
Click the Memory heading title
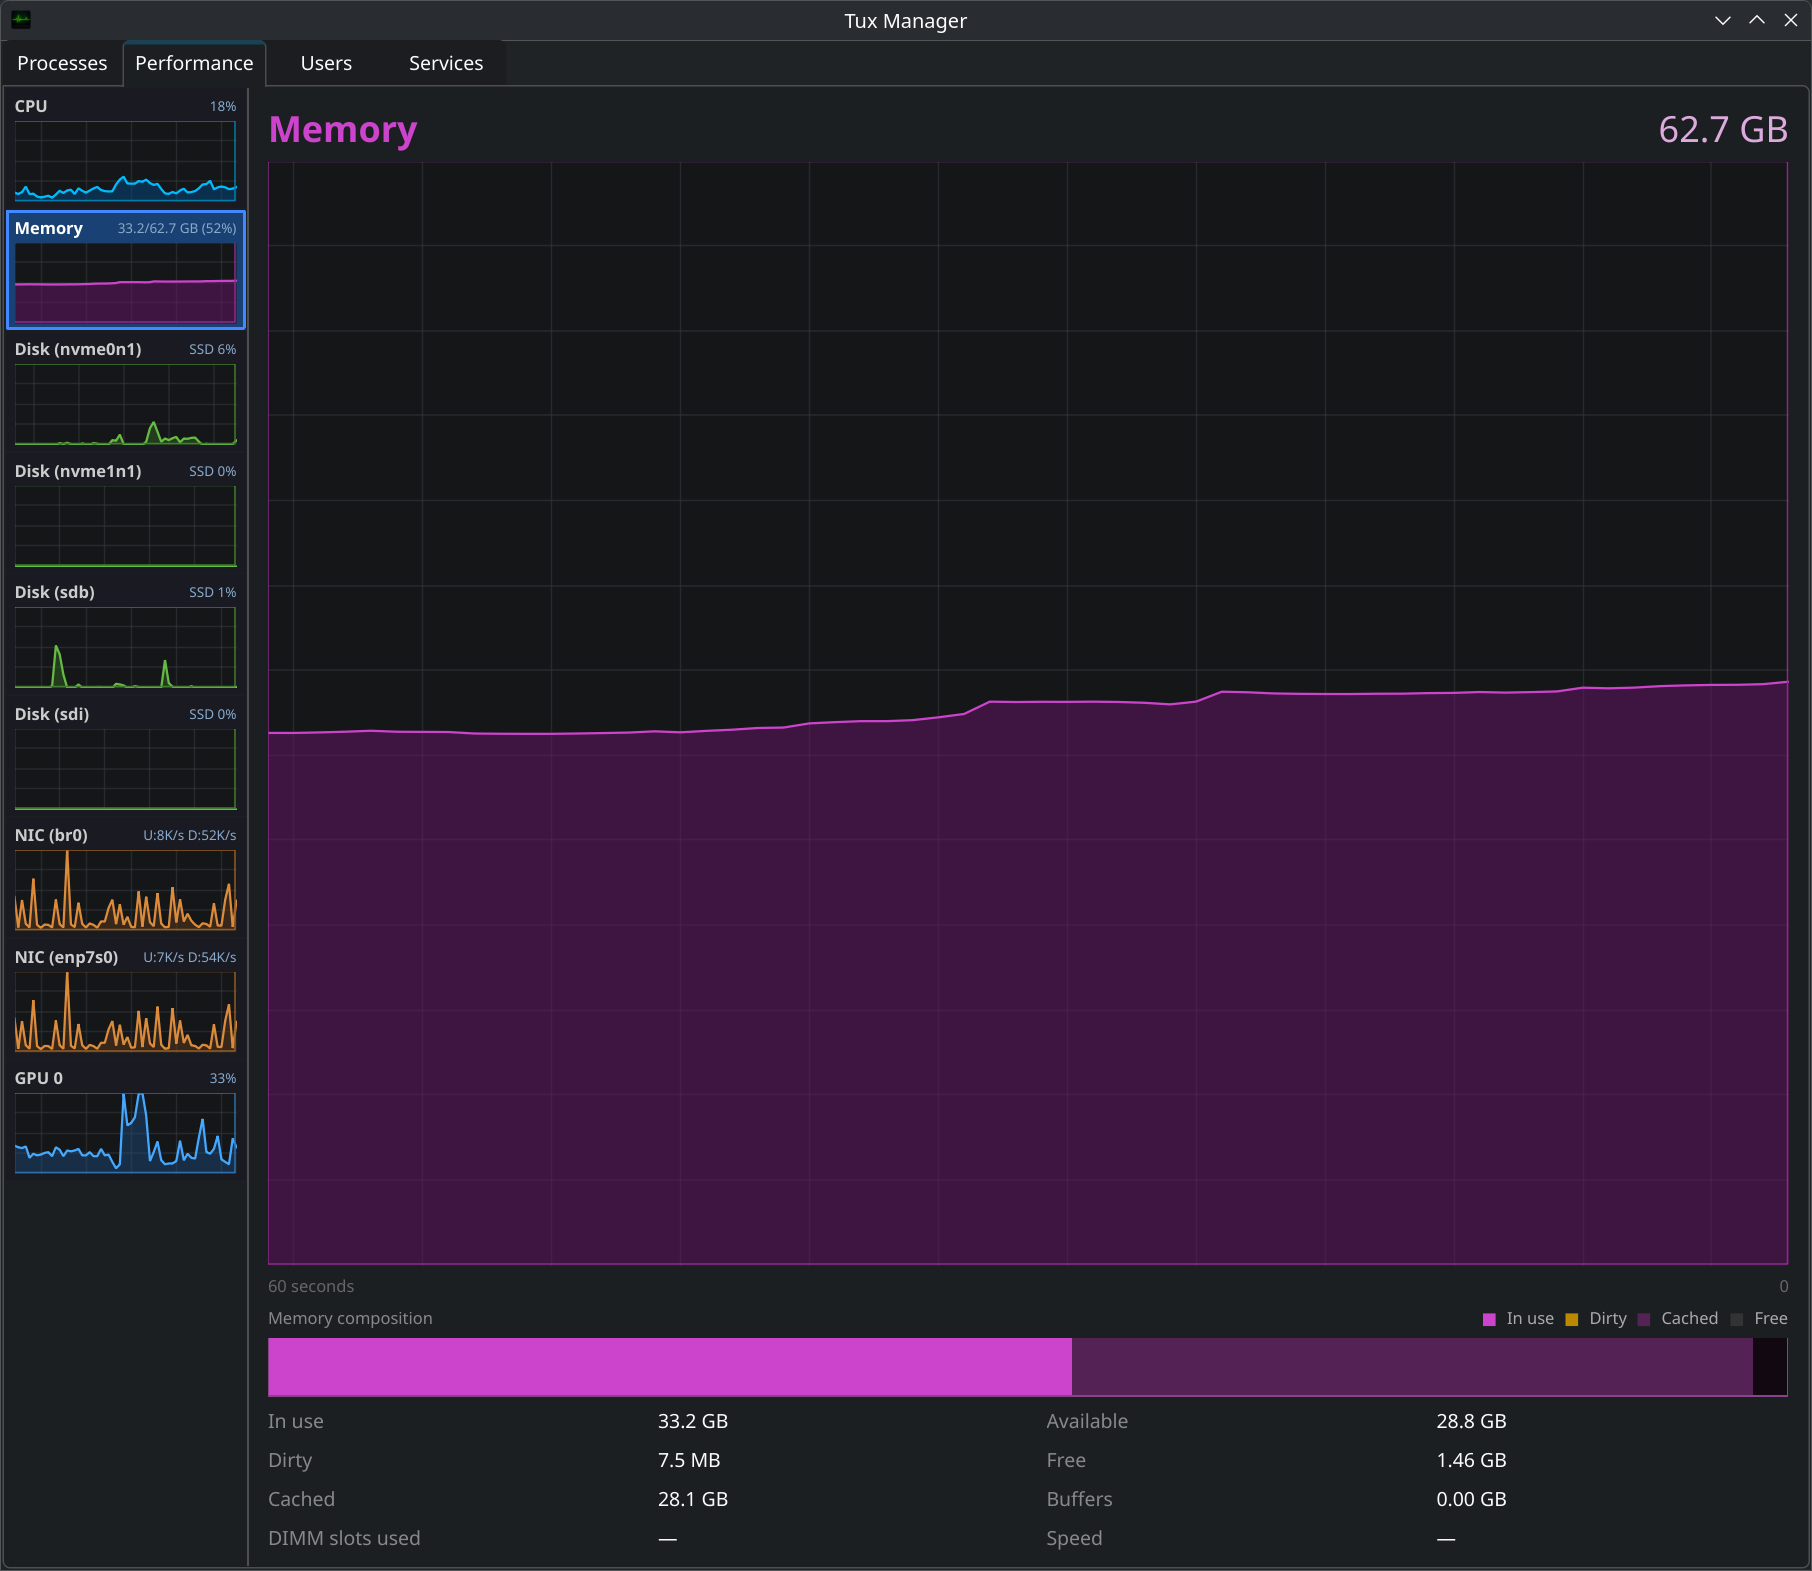pyautogui.click(x=343, y=130)
